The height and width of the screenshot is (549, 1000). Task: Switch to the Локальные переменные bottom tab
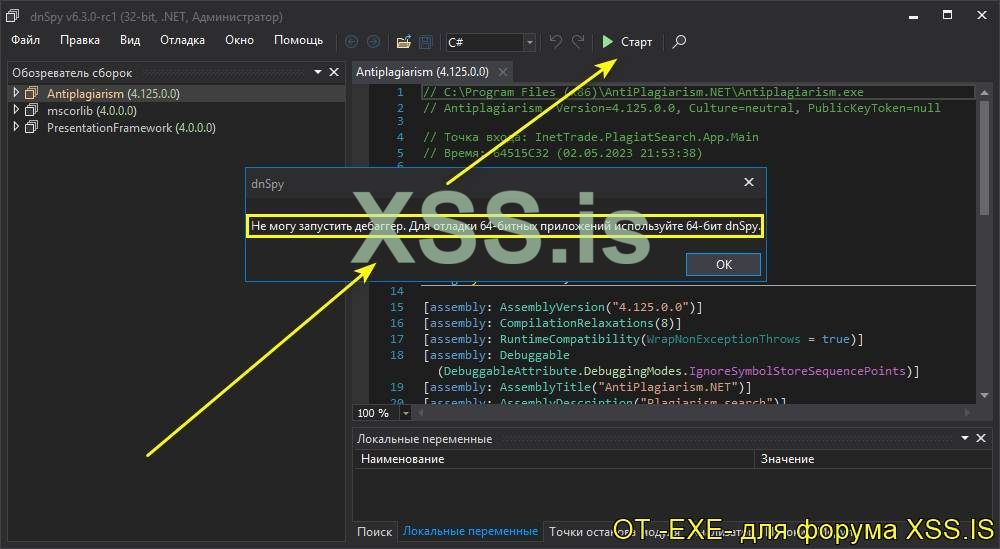470,531
